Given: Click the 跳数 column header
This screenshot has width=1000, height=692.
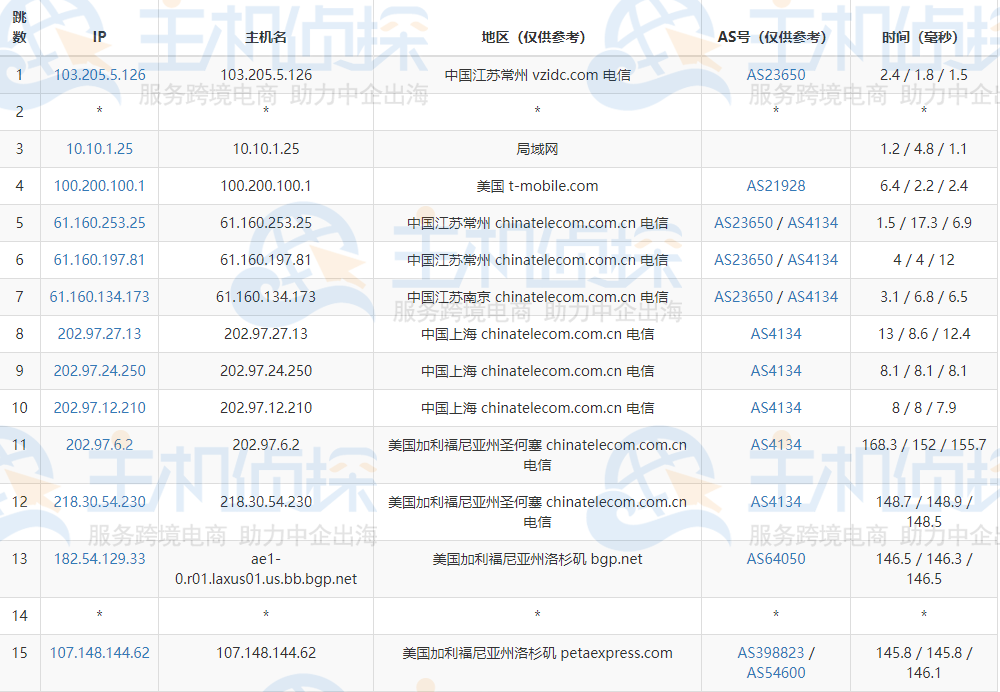Looking at the screenshot, I should pos(20,27).
